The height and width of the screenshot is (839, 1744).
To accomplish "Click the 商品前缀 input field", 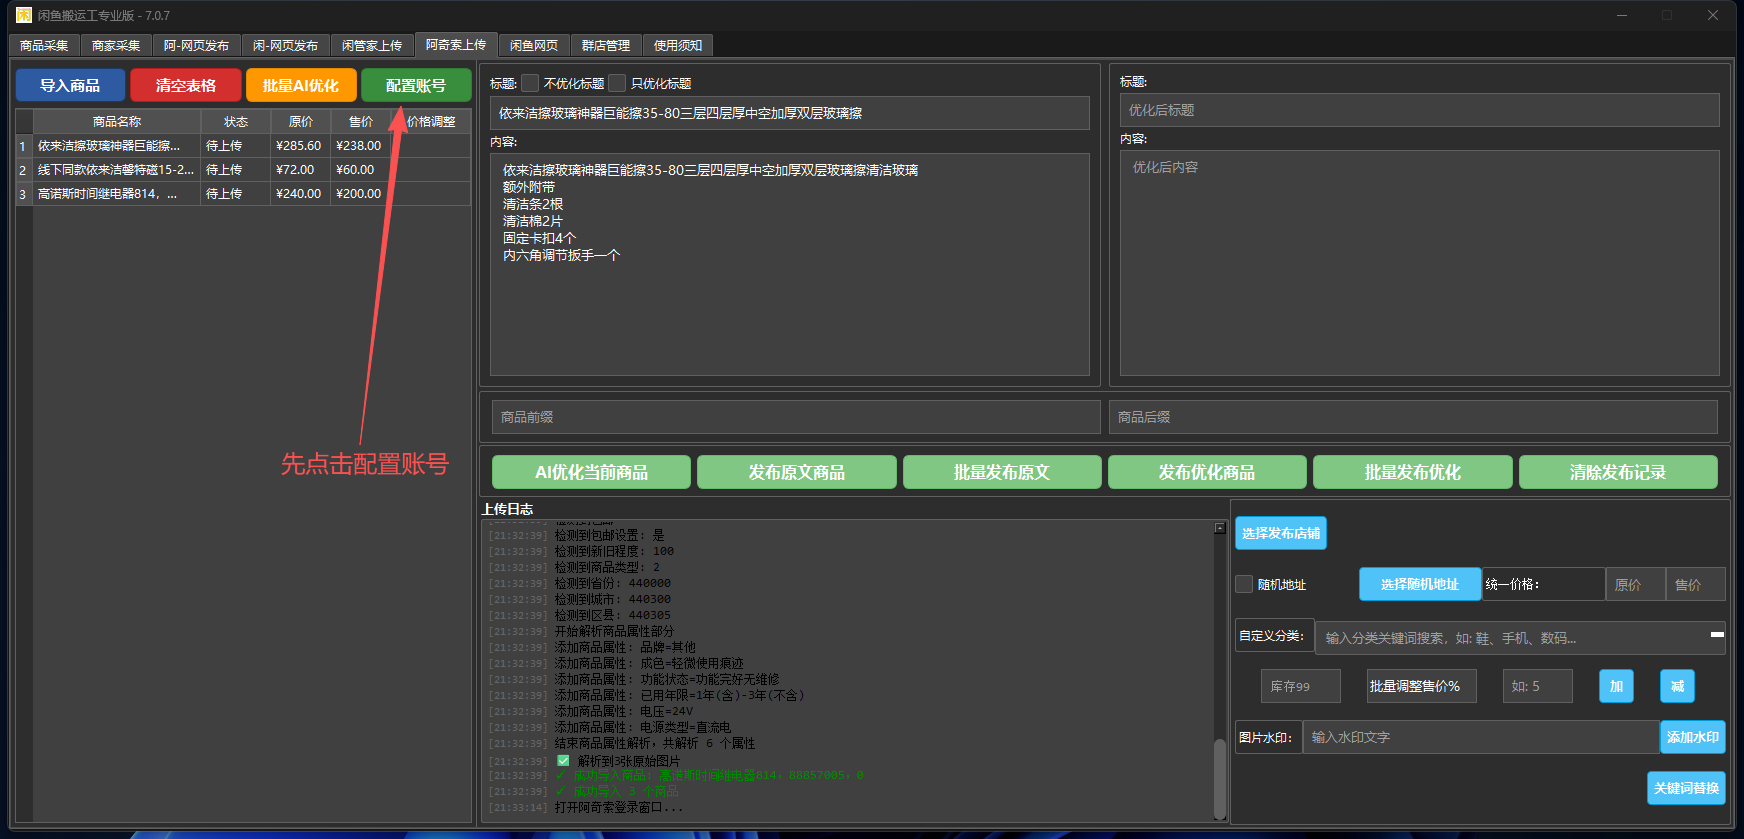I will (795, 417).
